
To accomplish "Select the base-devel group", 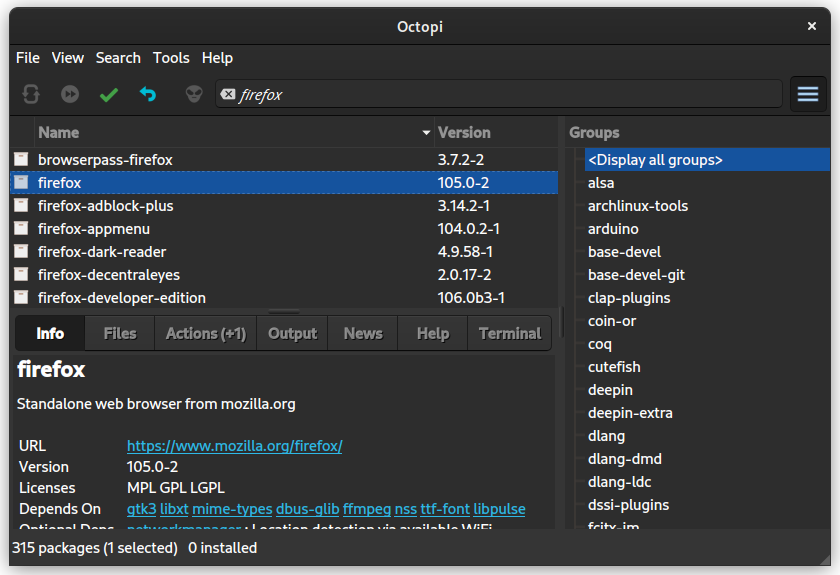I will [624, 252].
